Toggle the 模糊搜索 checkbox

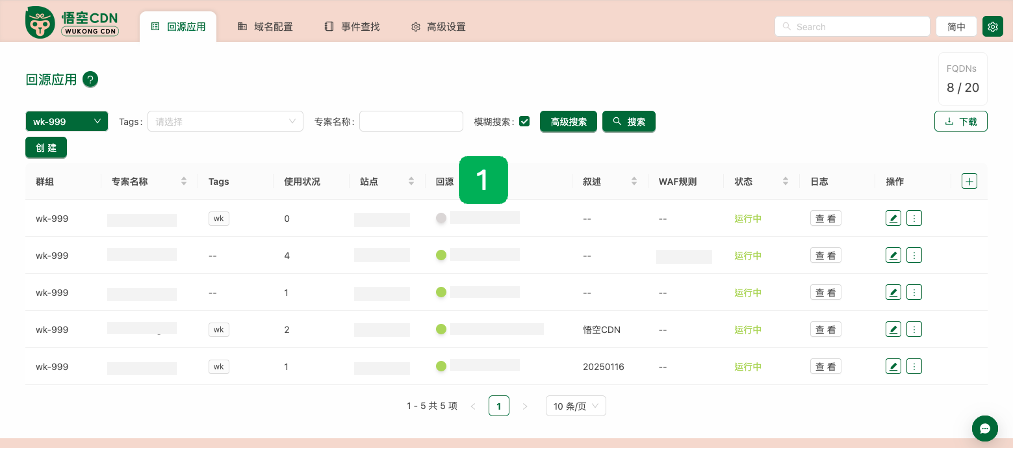pos(524,122)
